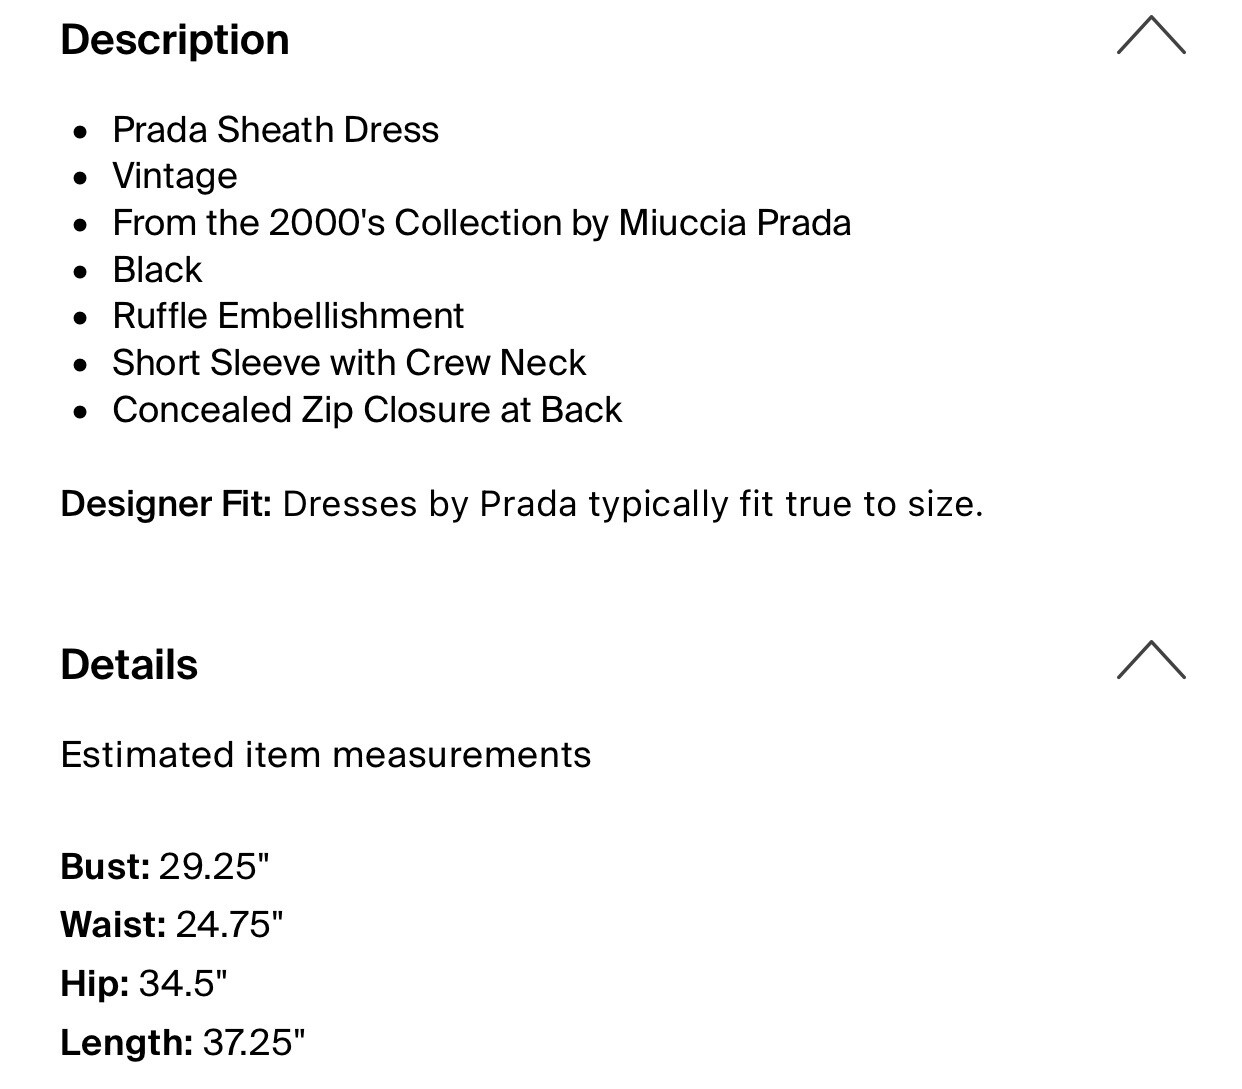Image resolution: width=1242 pixels, height=1089 pixels.
Task: Click the Waist measurement line
Action: [175, 925]
